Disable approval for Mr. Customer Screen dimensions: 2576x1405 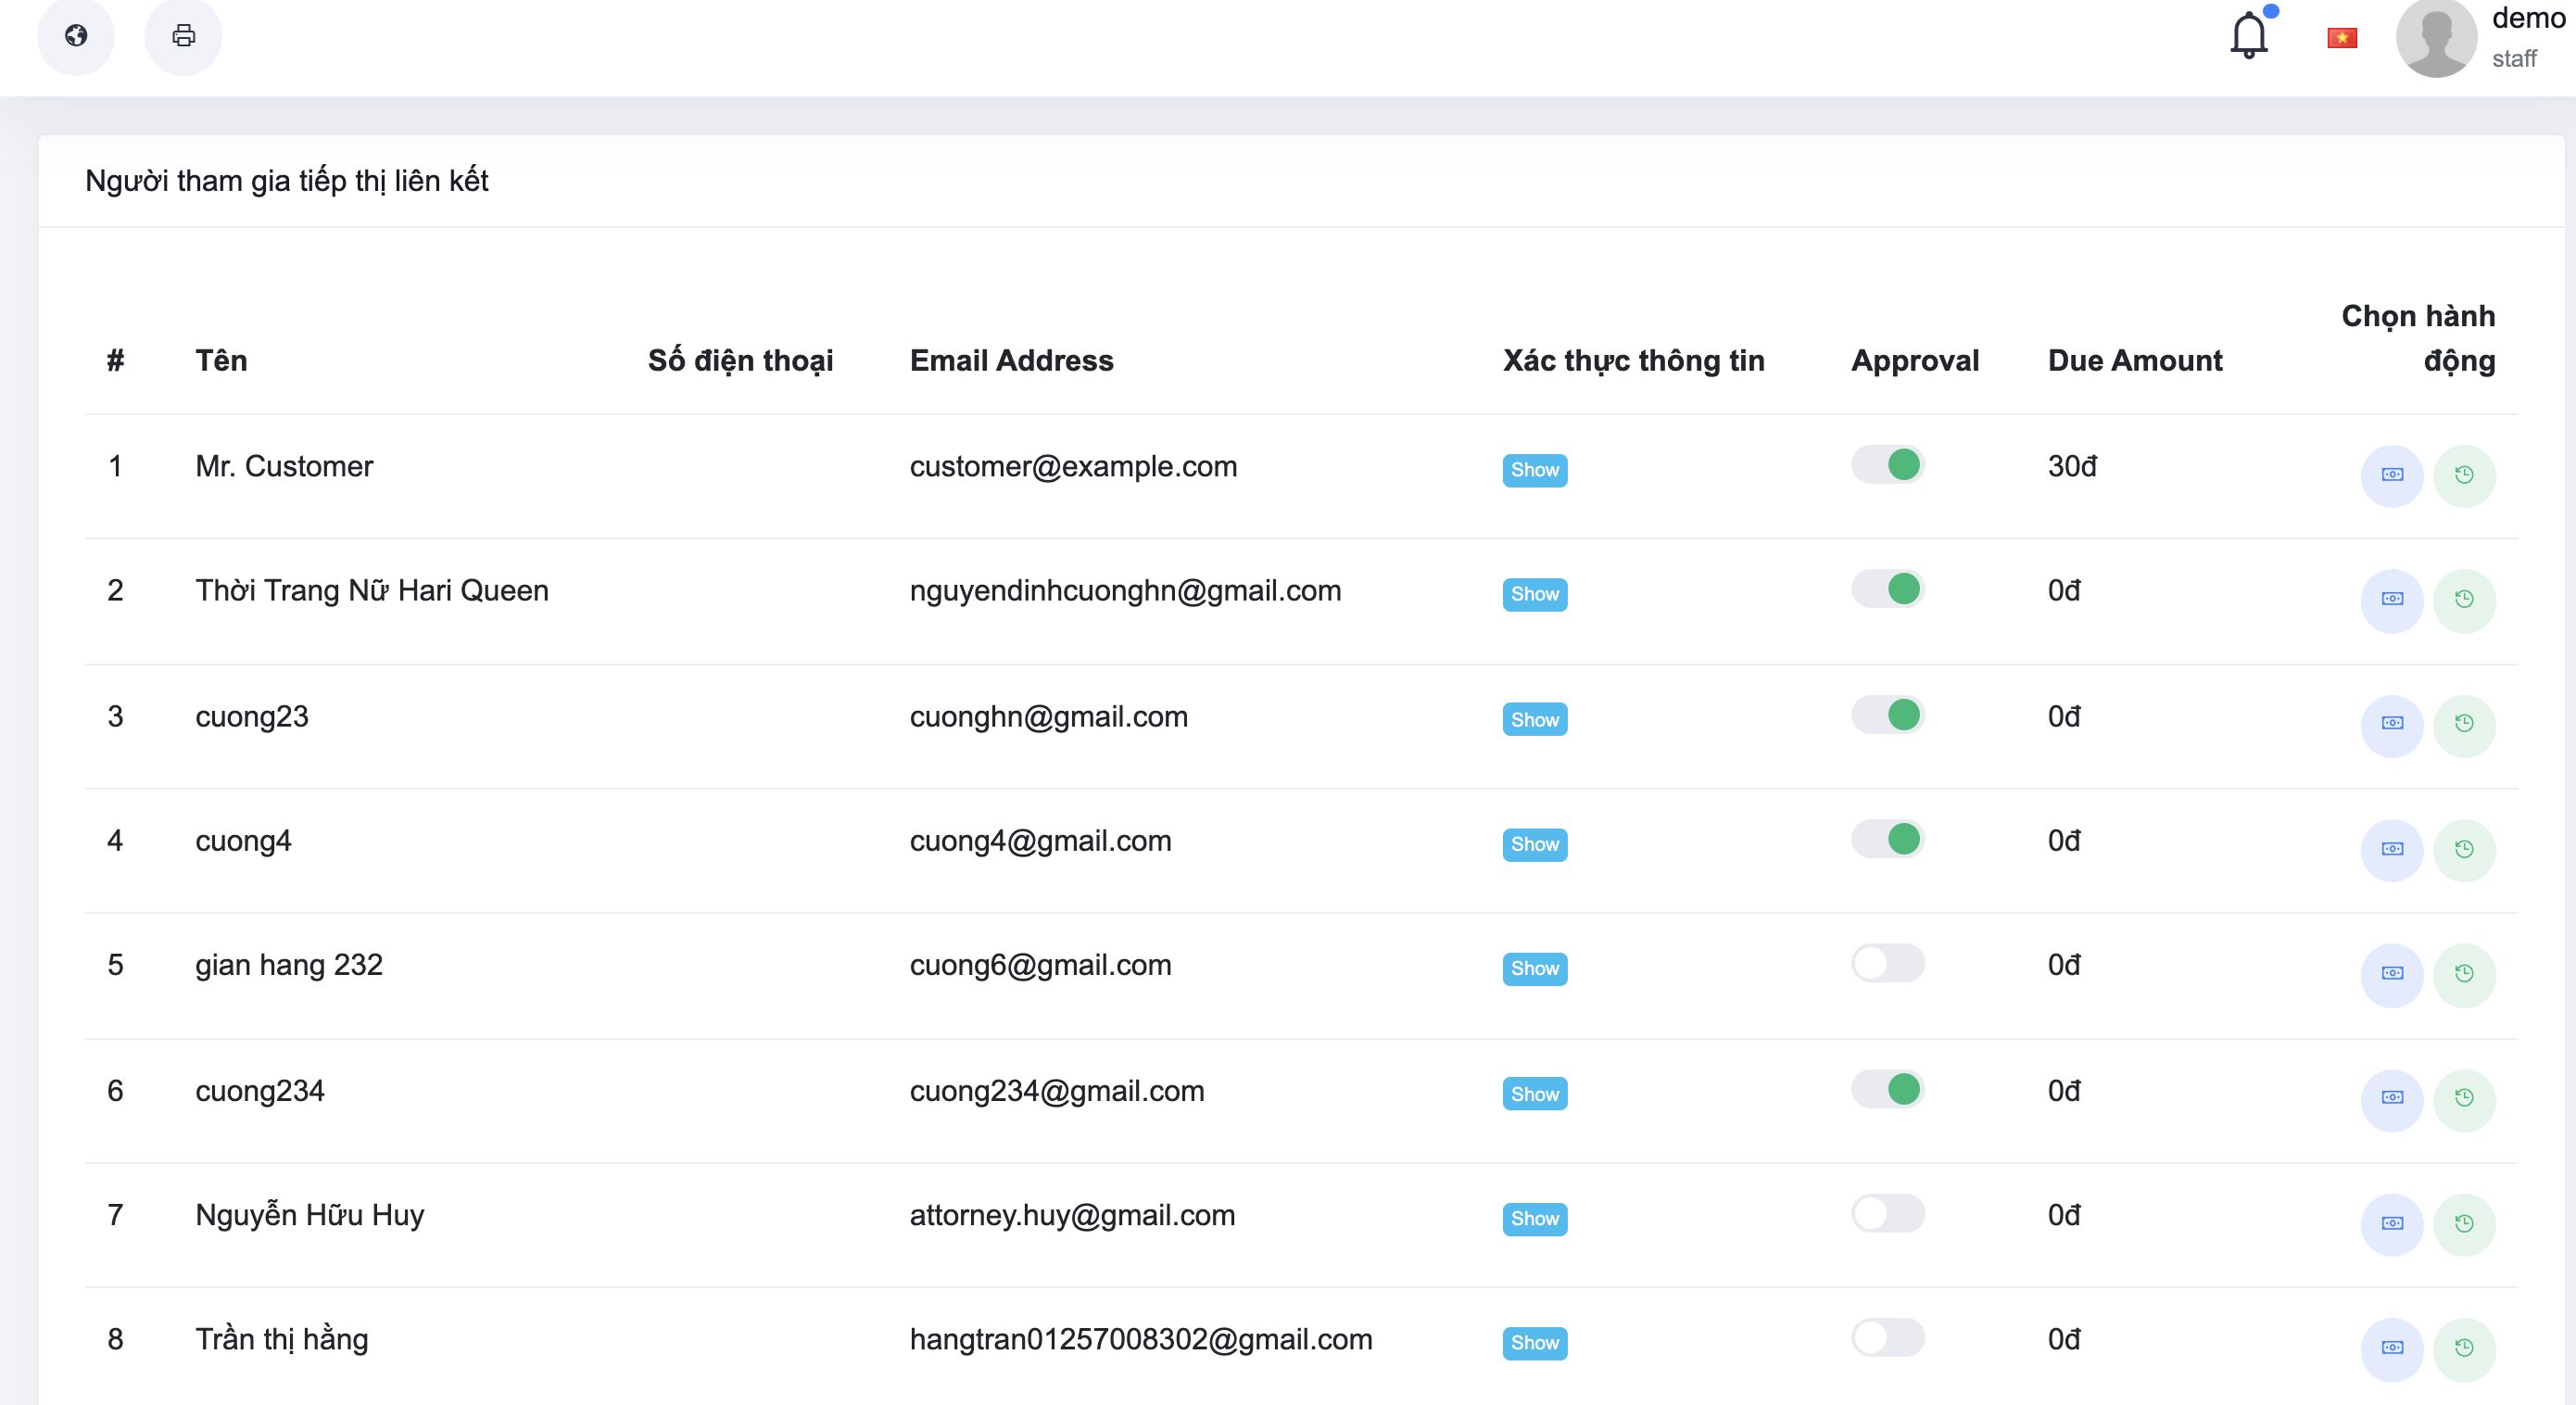tap(1887, 465)
